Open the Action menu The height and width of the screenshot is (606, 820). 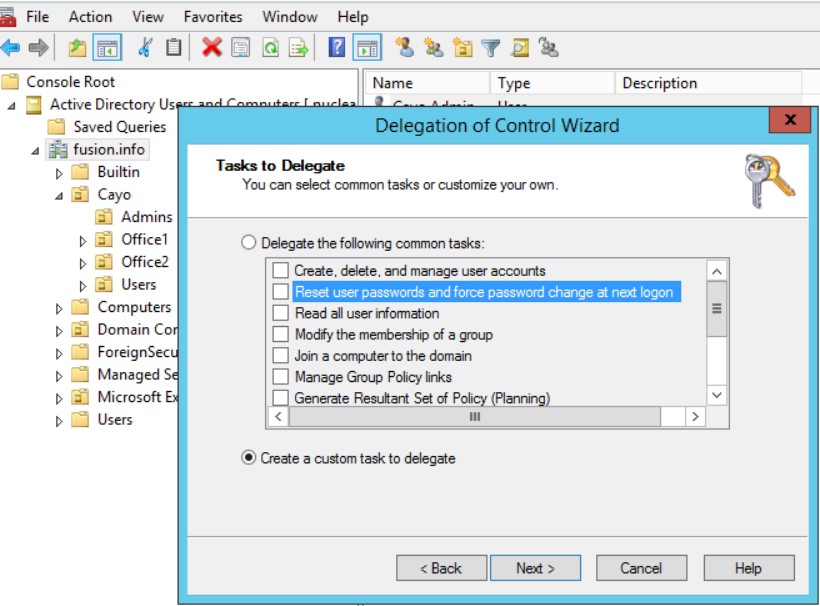pos(90,17)
